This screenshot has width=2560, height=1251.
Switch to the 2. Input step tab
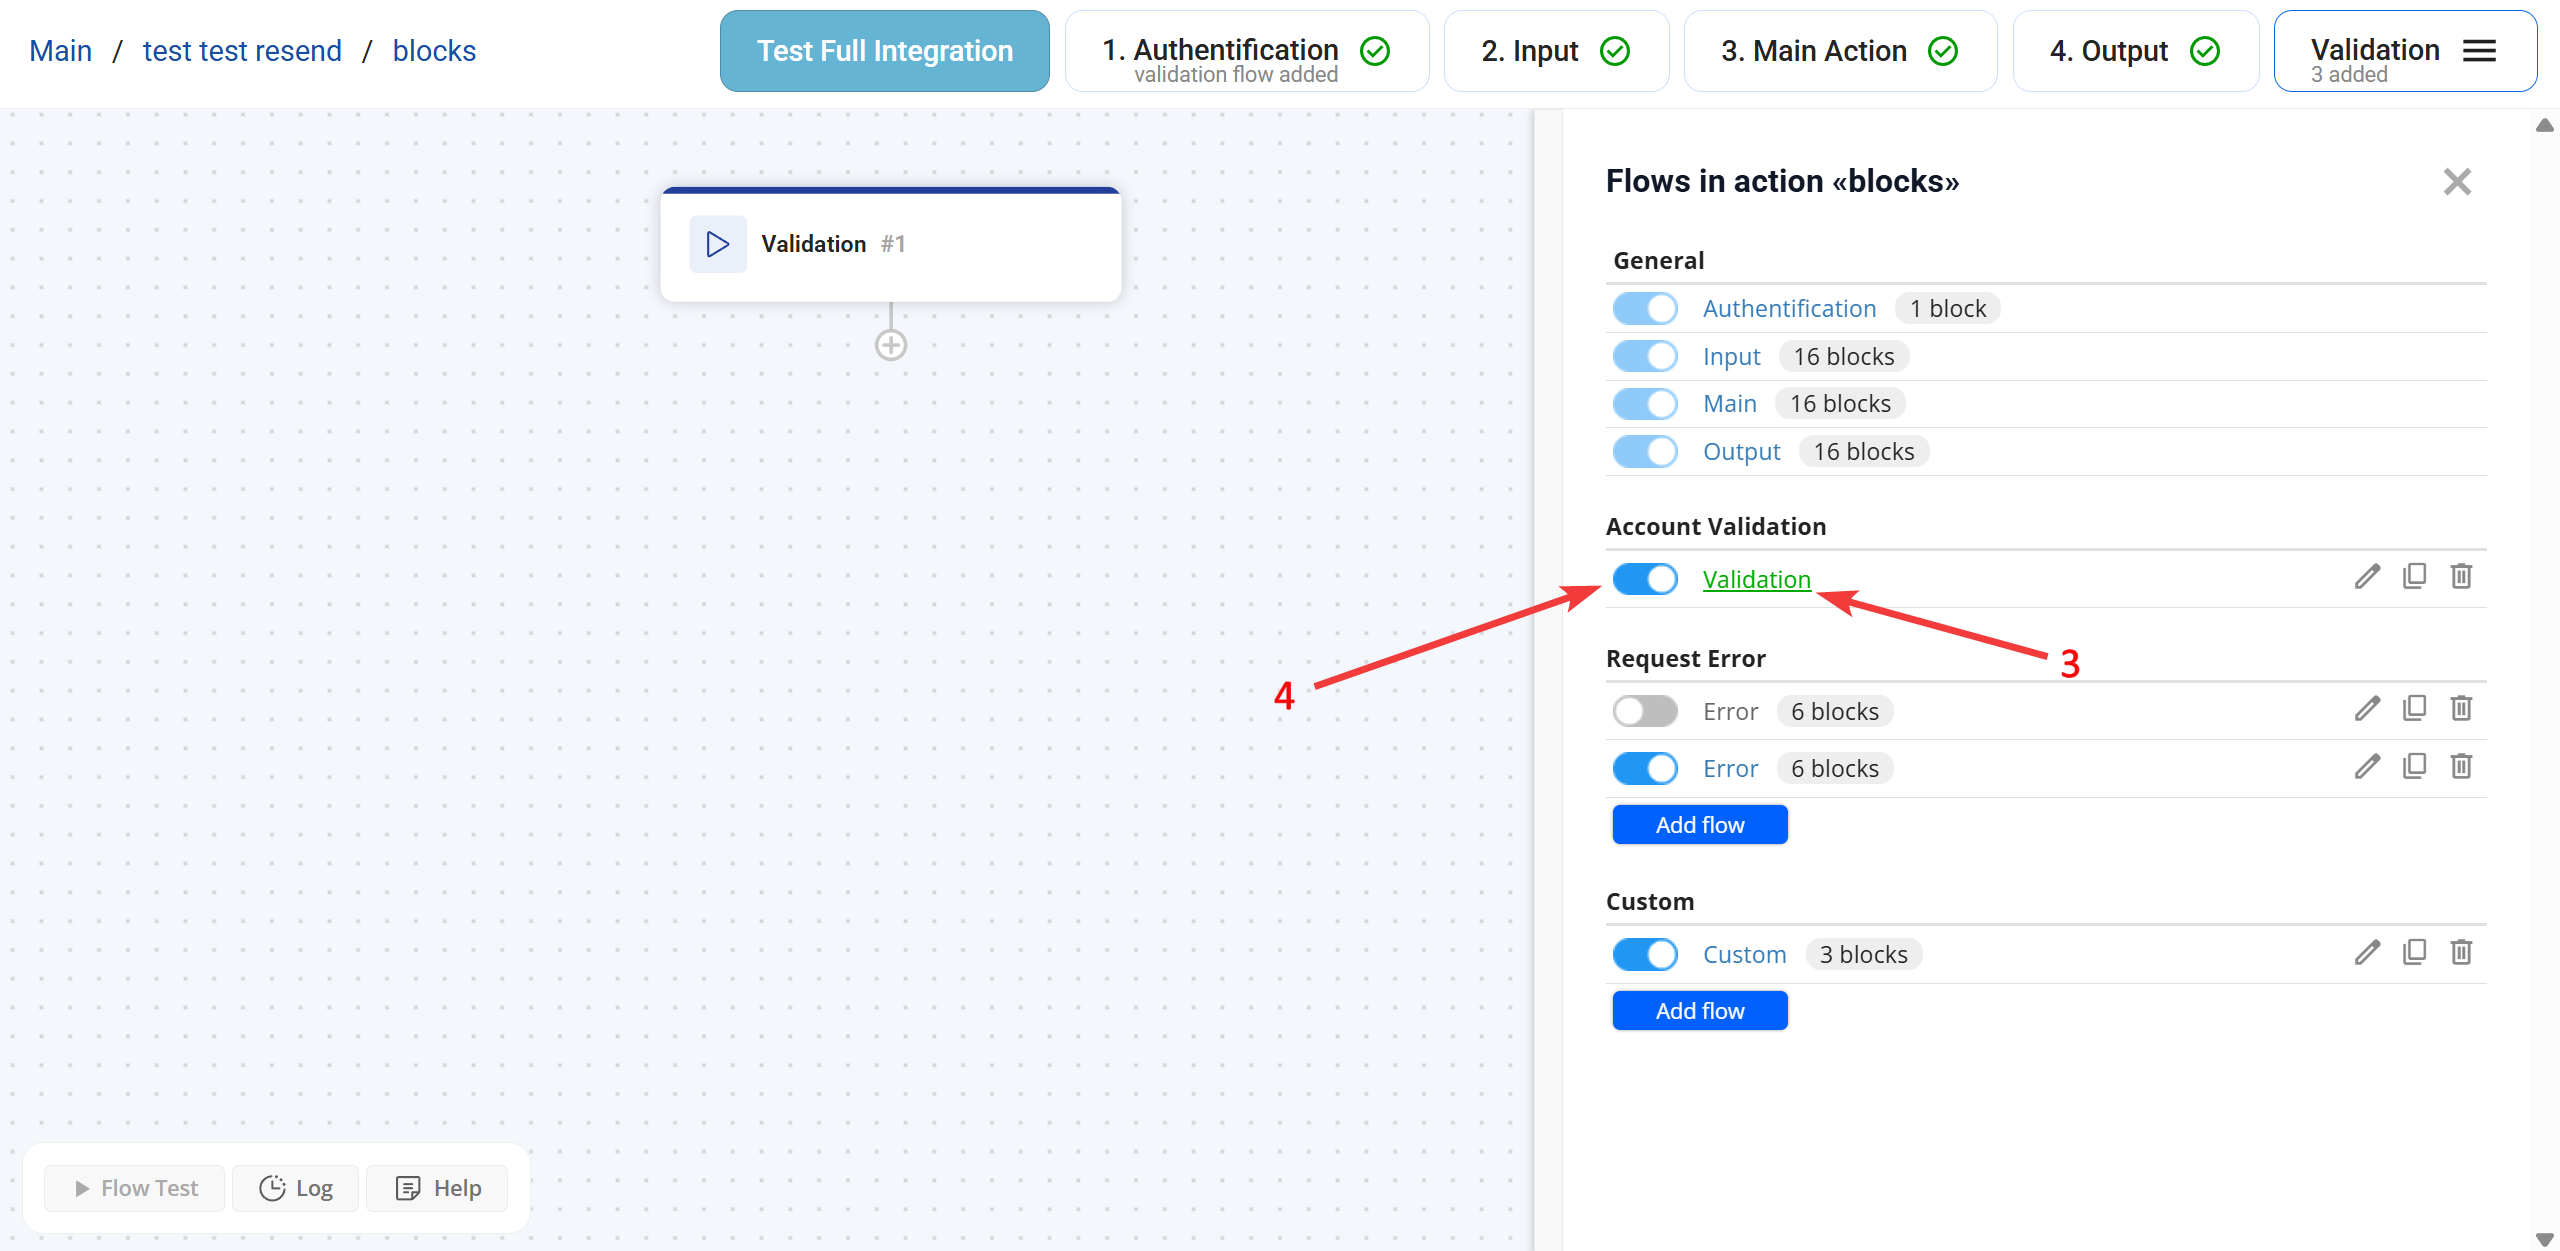[1555, 51]
